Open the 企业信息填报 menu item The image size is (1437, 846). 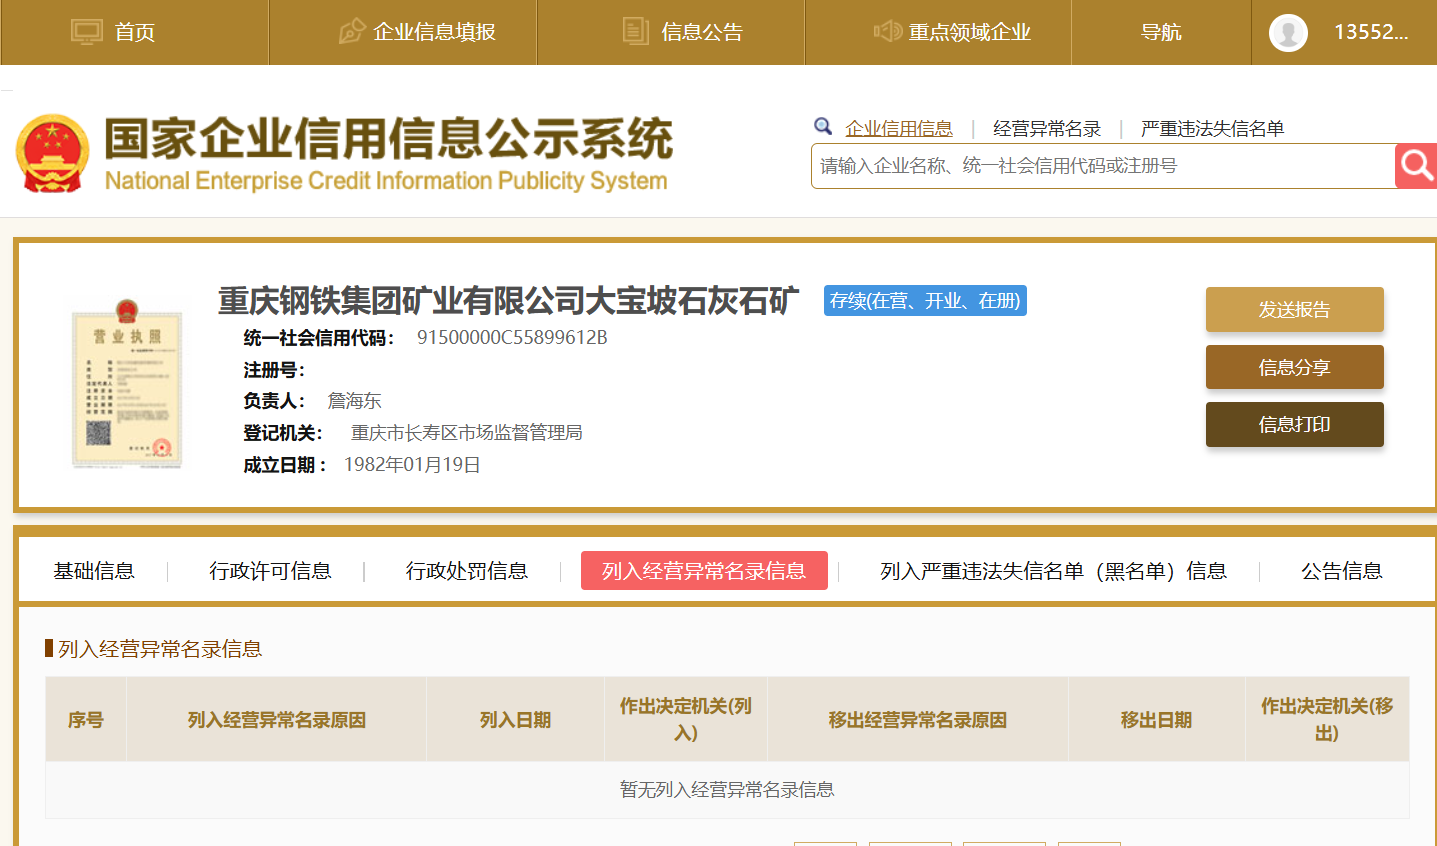[434, 32]
